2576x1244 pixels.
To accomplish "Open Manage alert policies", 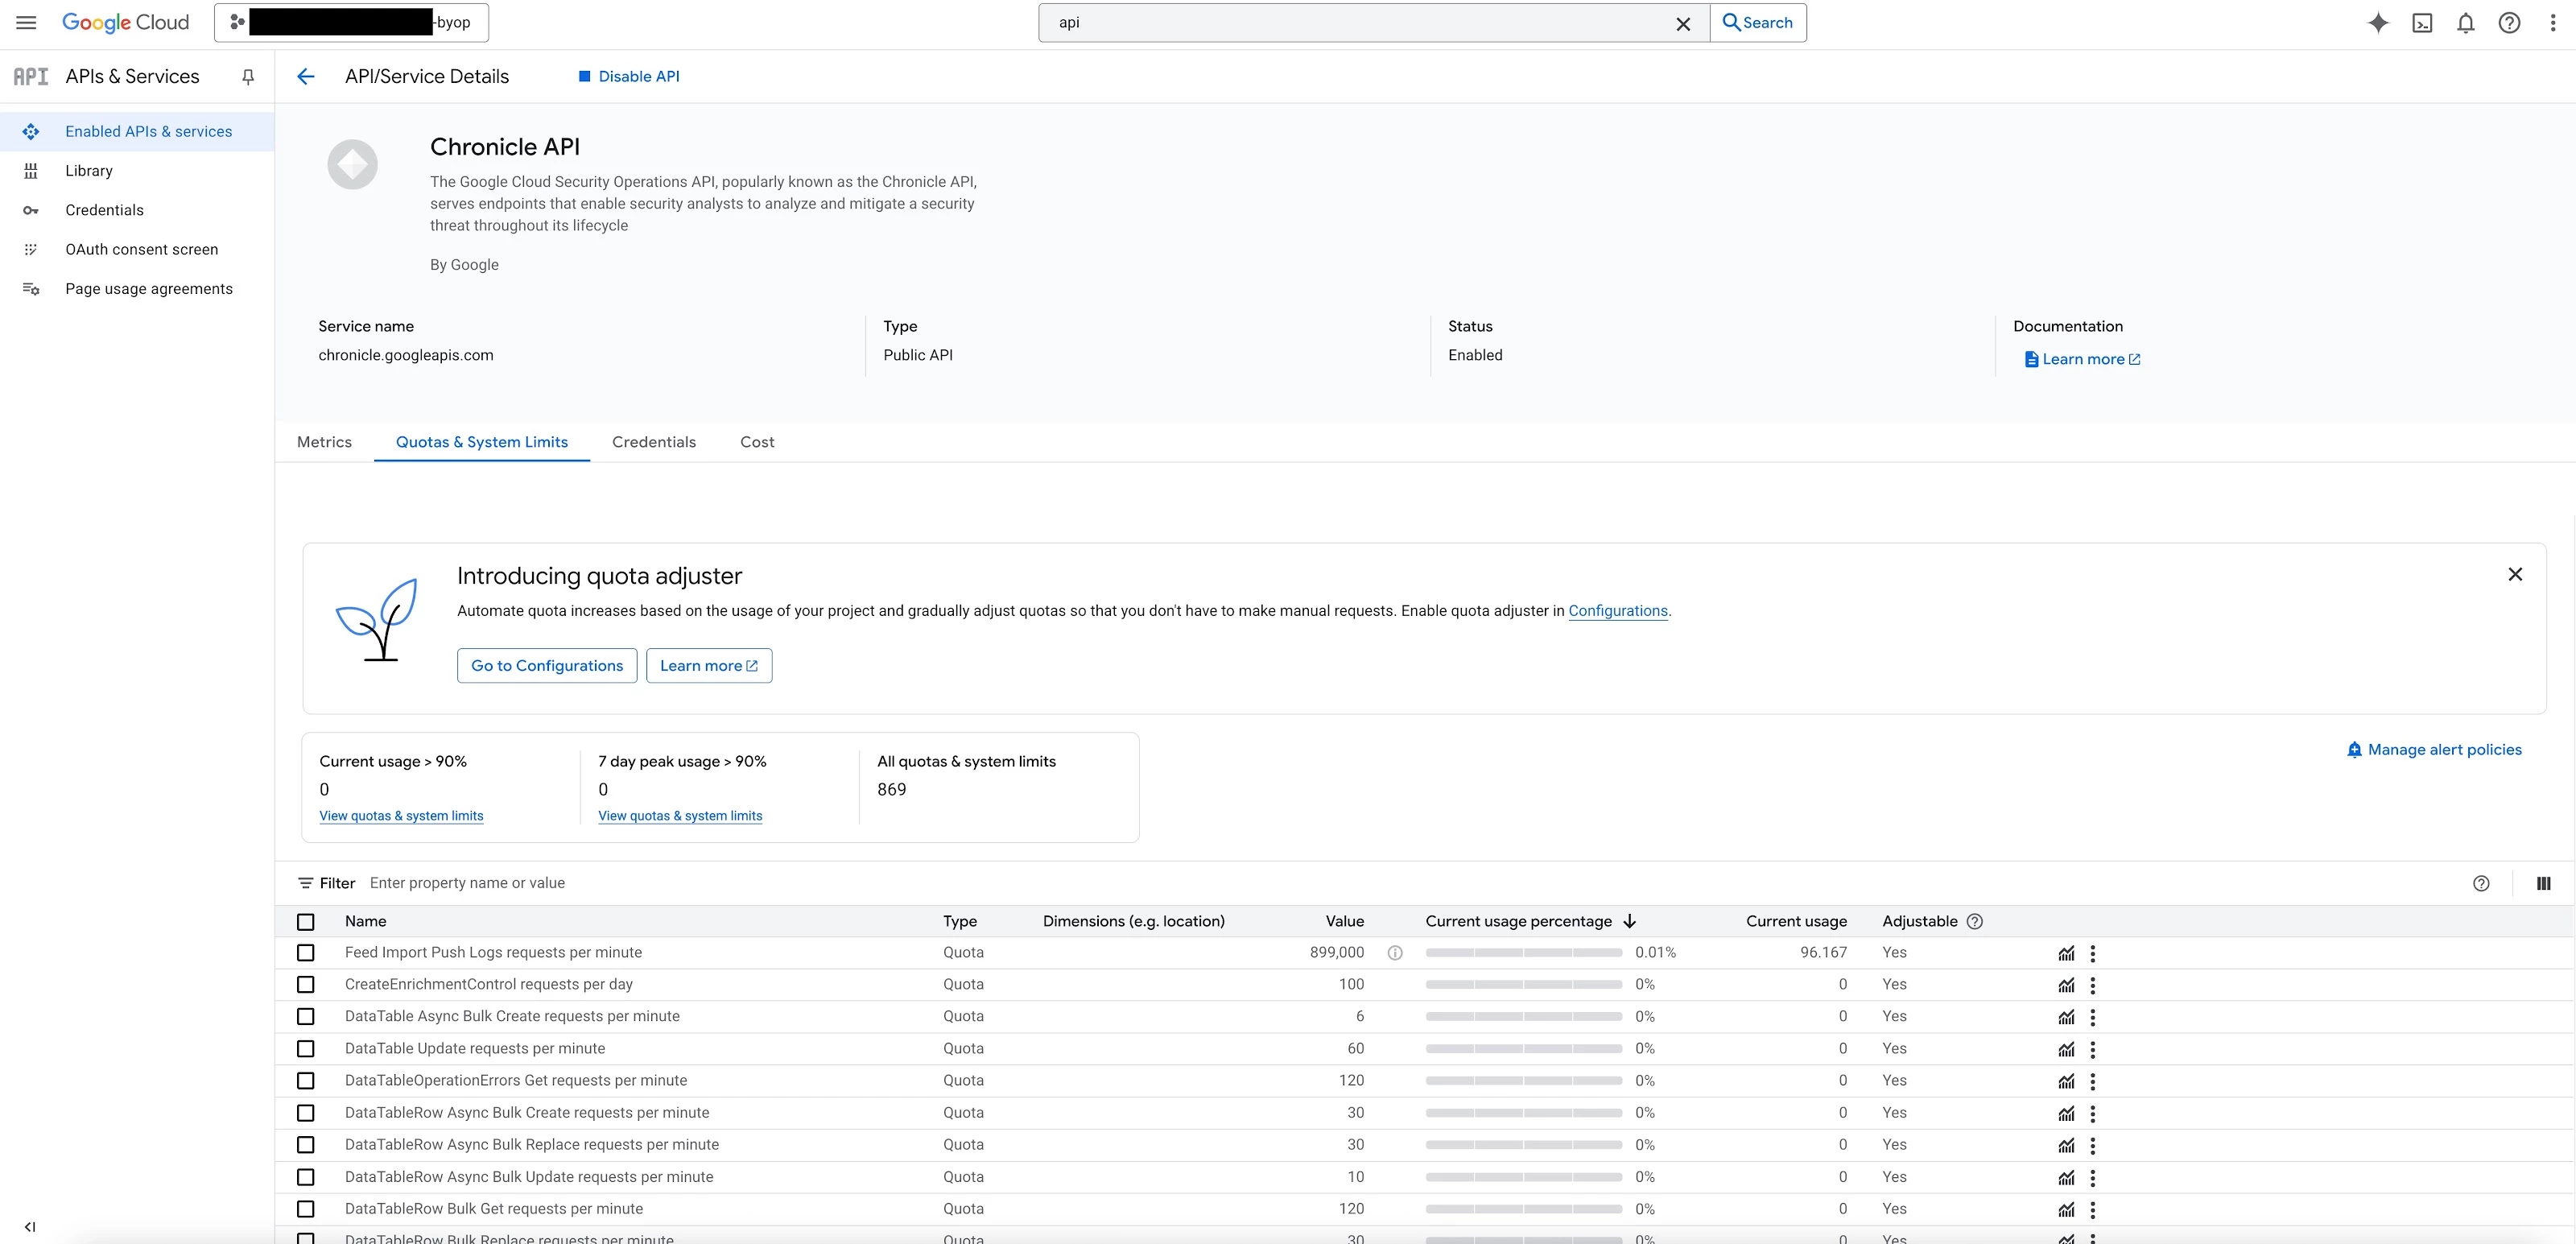I will coord(2434,750).
